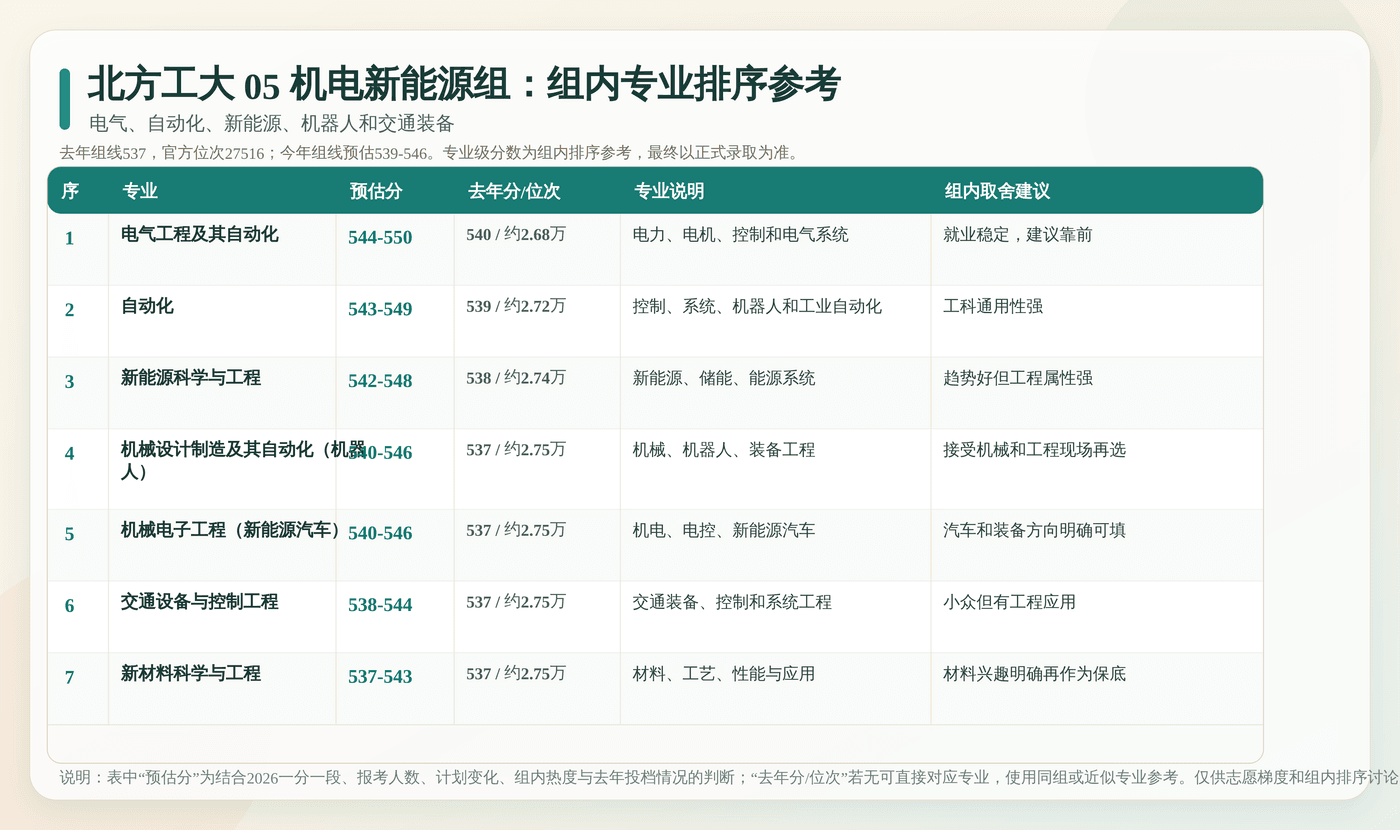Click the 去年分/位次 column header

tap(514, 191)
